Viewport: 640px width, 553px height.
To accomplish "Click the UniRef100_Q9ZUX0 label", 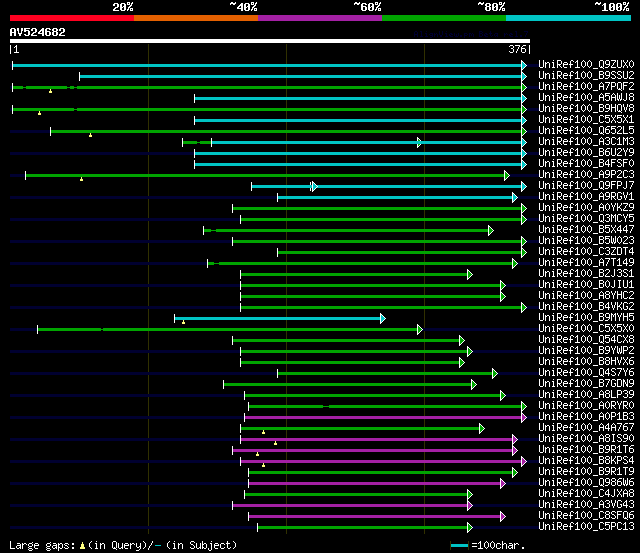I will (x=586, y=64).
